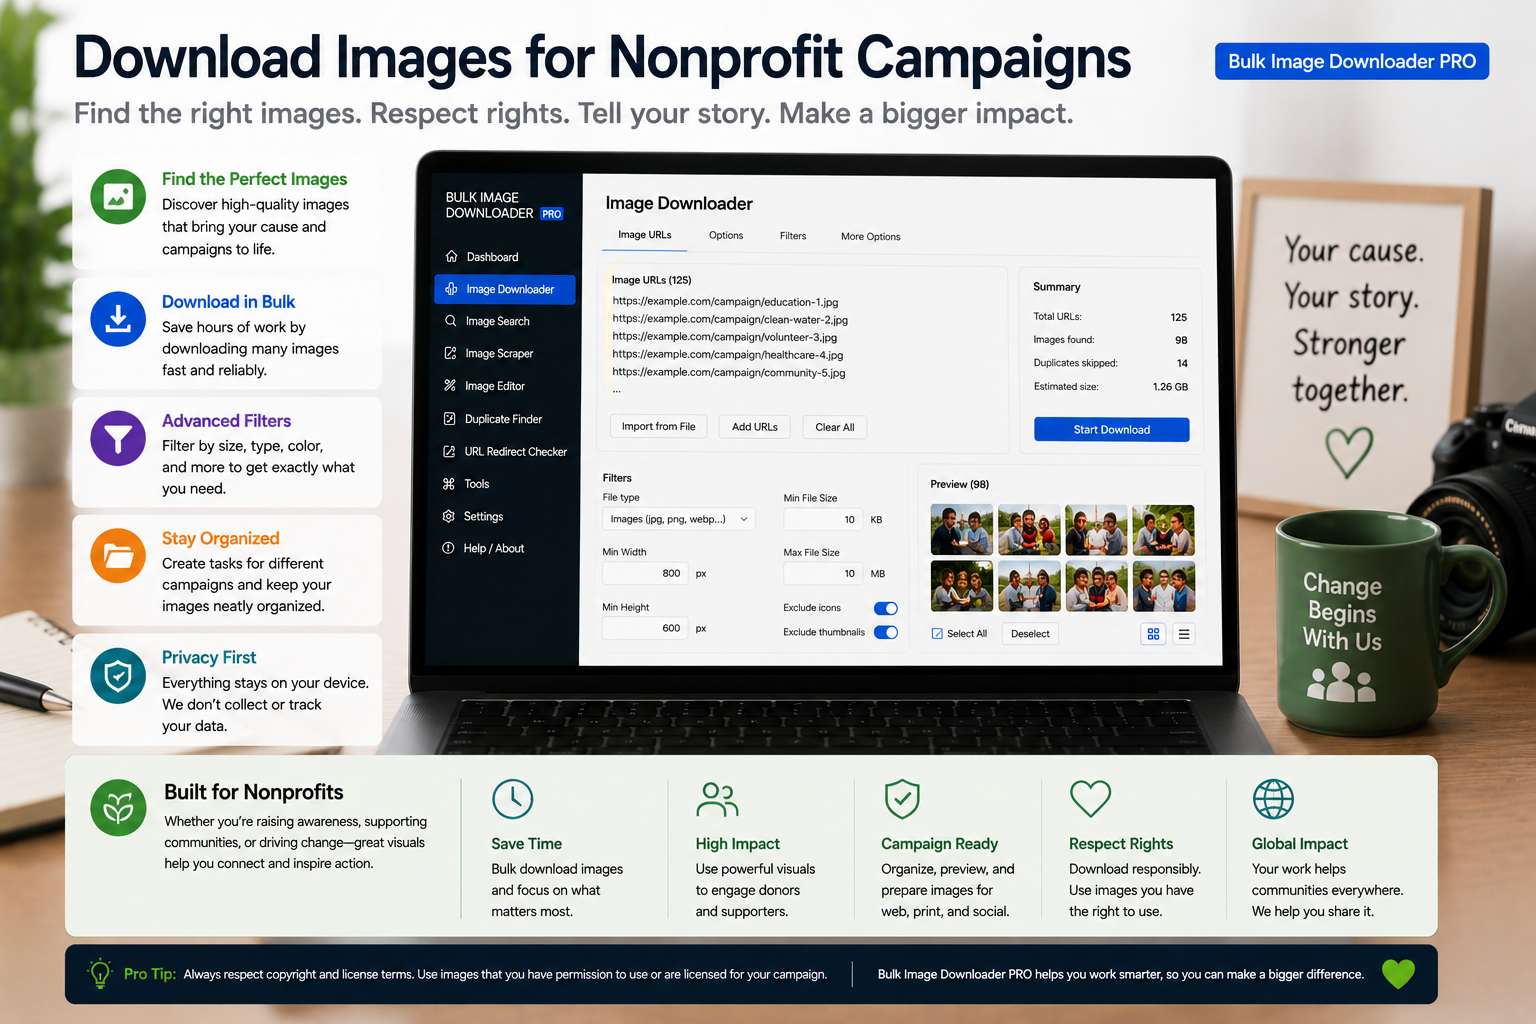Click the Help / About icon
This screenshot has height=1024, width=1536.
(x=449, y=548)
